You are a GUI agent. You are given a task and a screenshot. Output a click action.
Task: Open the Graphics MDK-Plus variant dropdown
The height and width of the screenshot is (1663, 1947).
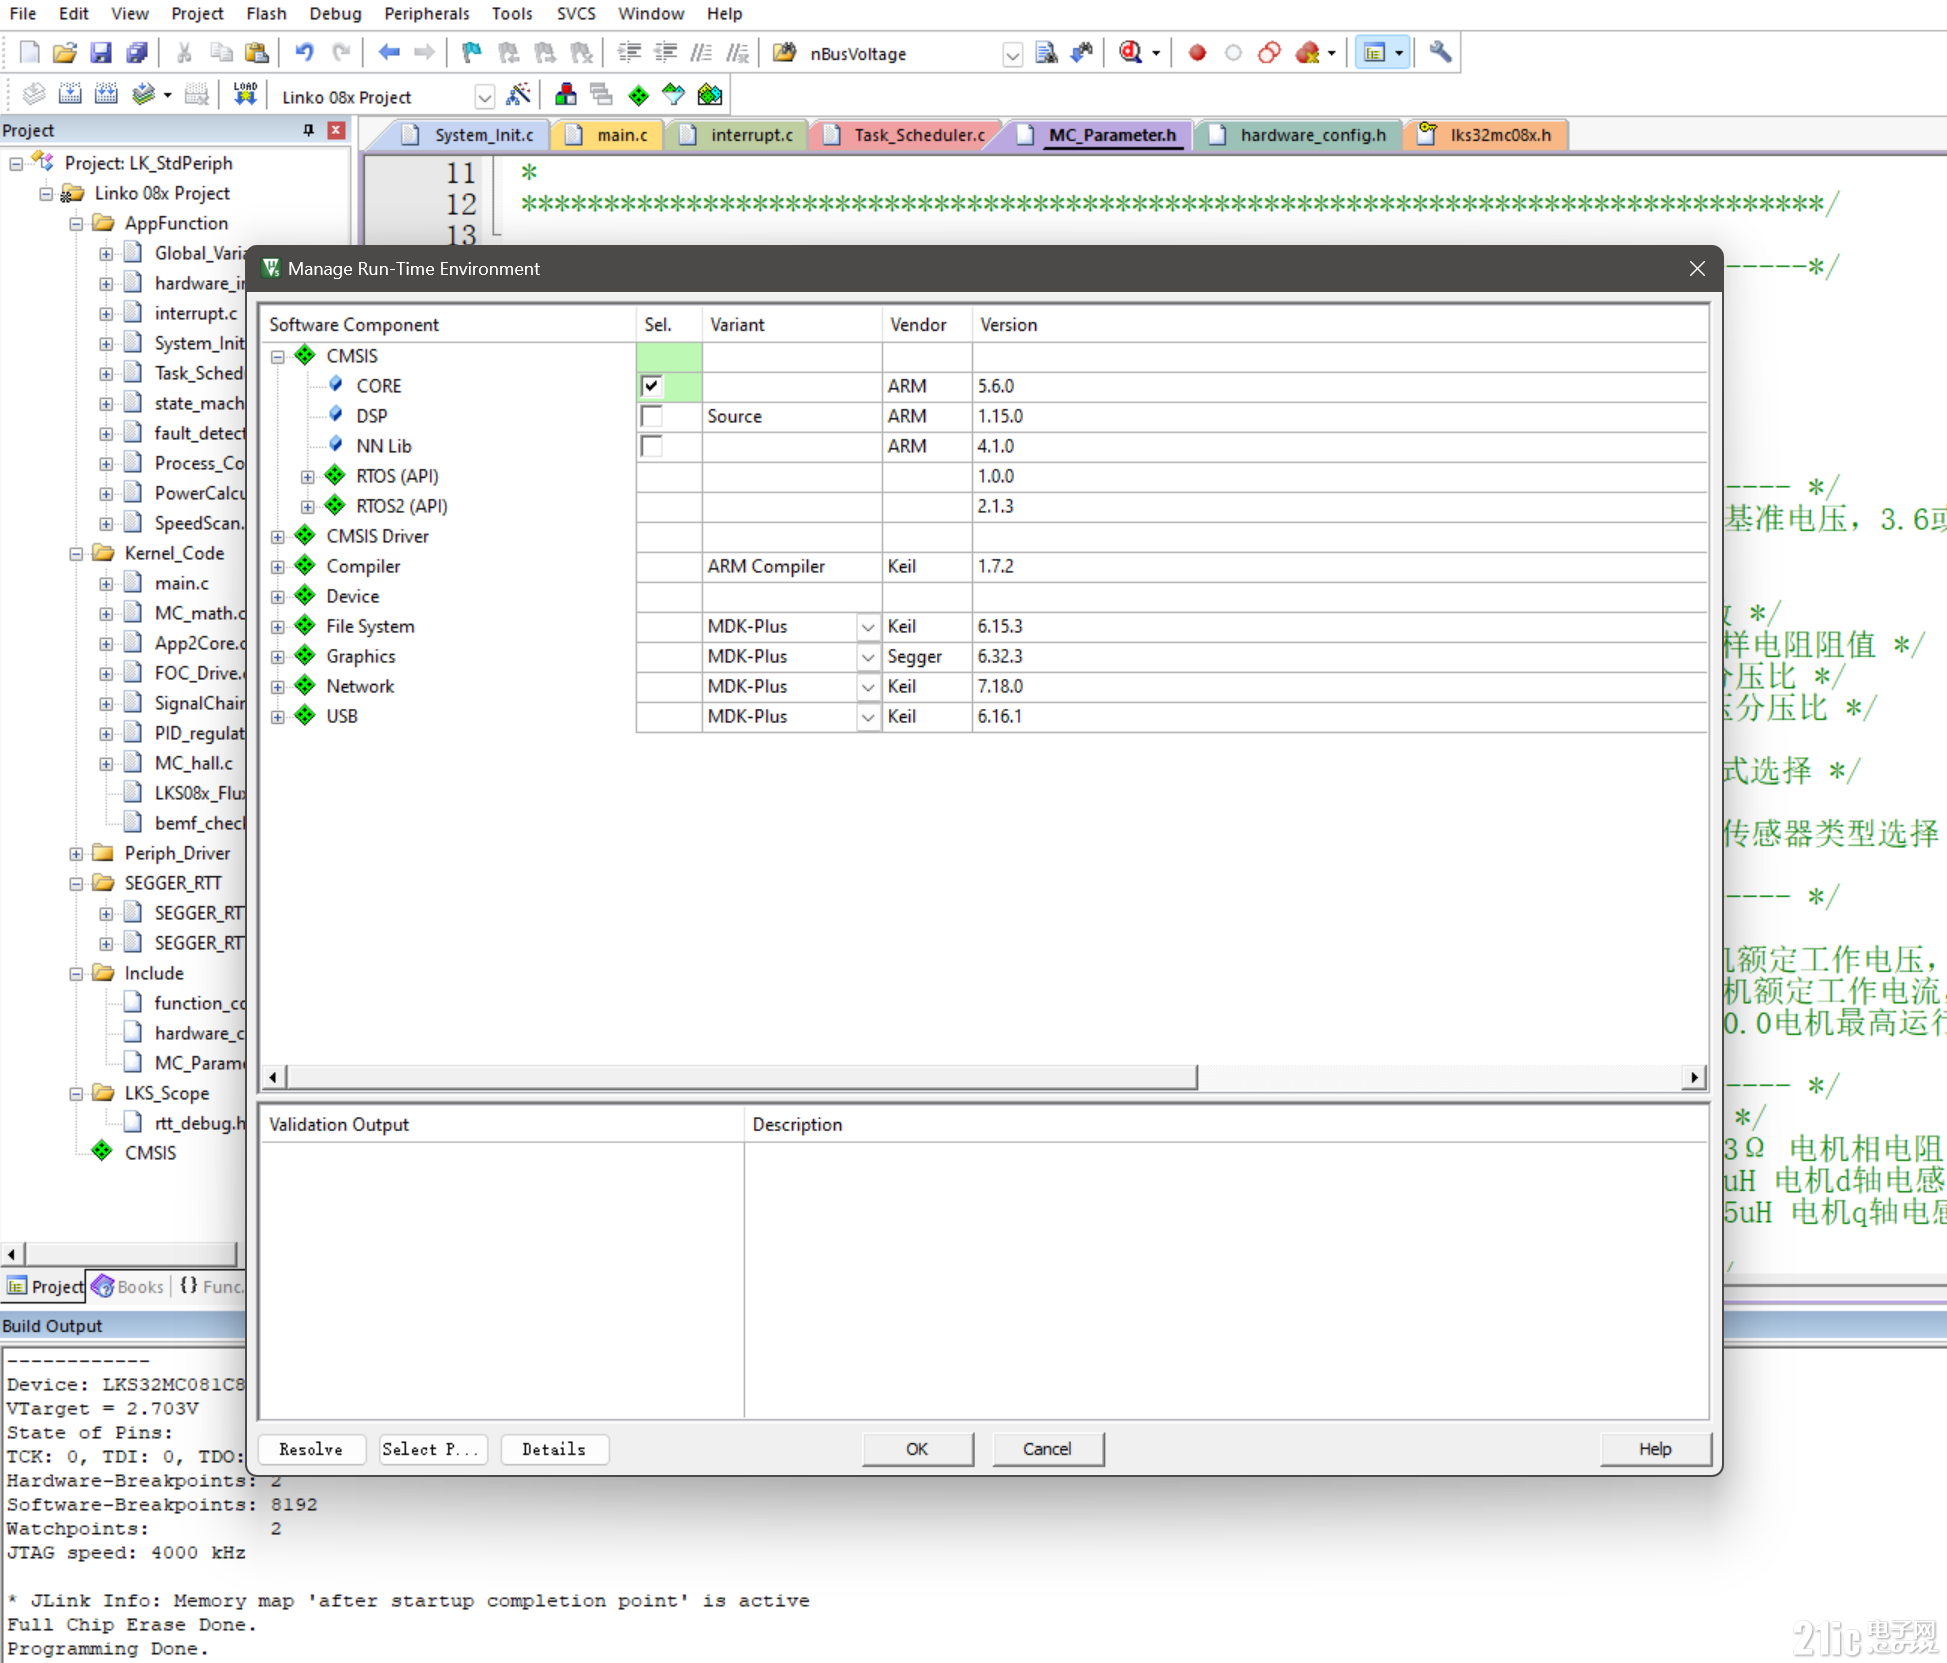pos(868,657)
